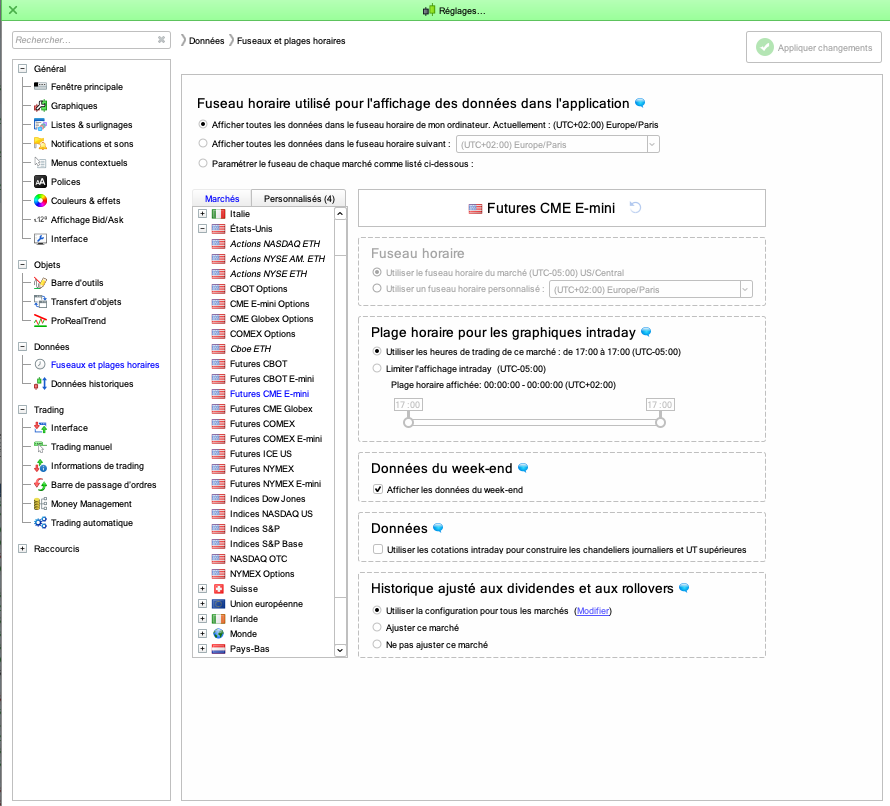Image resolution: width=890 pixels, height=806 pixels.
Task: Click right handle of intraday range slider
Action: (x=660, y=422)
